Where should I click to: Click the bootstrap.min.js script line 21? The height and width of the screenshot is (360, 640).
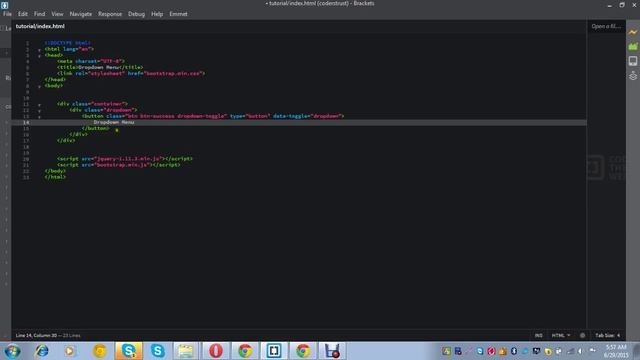pos(119,164)
